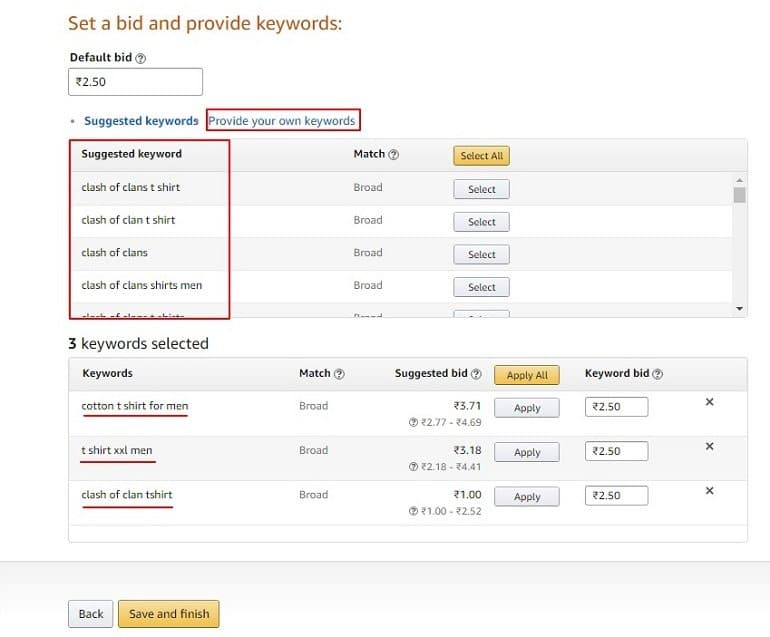
Task: Select the 'clash of clans shirts men' keyword
Action: click(x=481, y=287)
